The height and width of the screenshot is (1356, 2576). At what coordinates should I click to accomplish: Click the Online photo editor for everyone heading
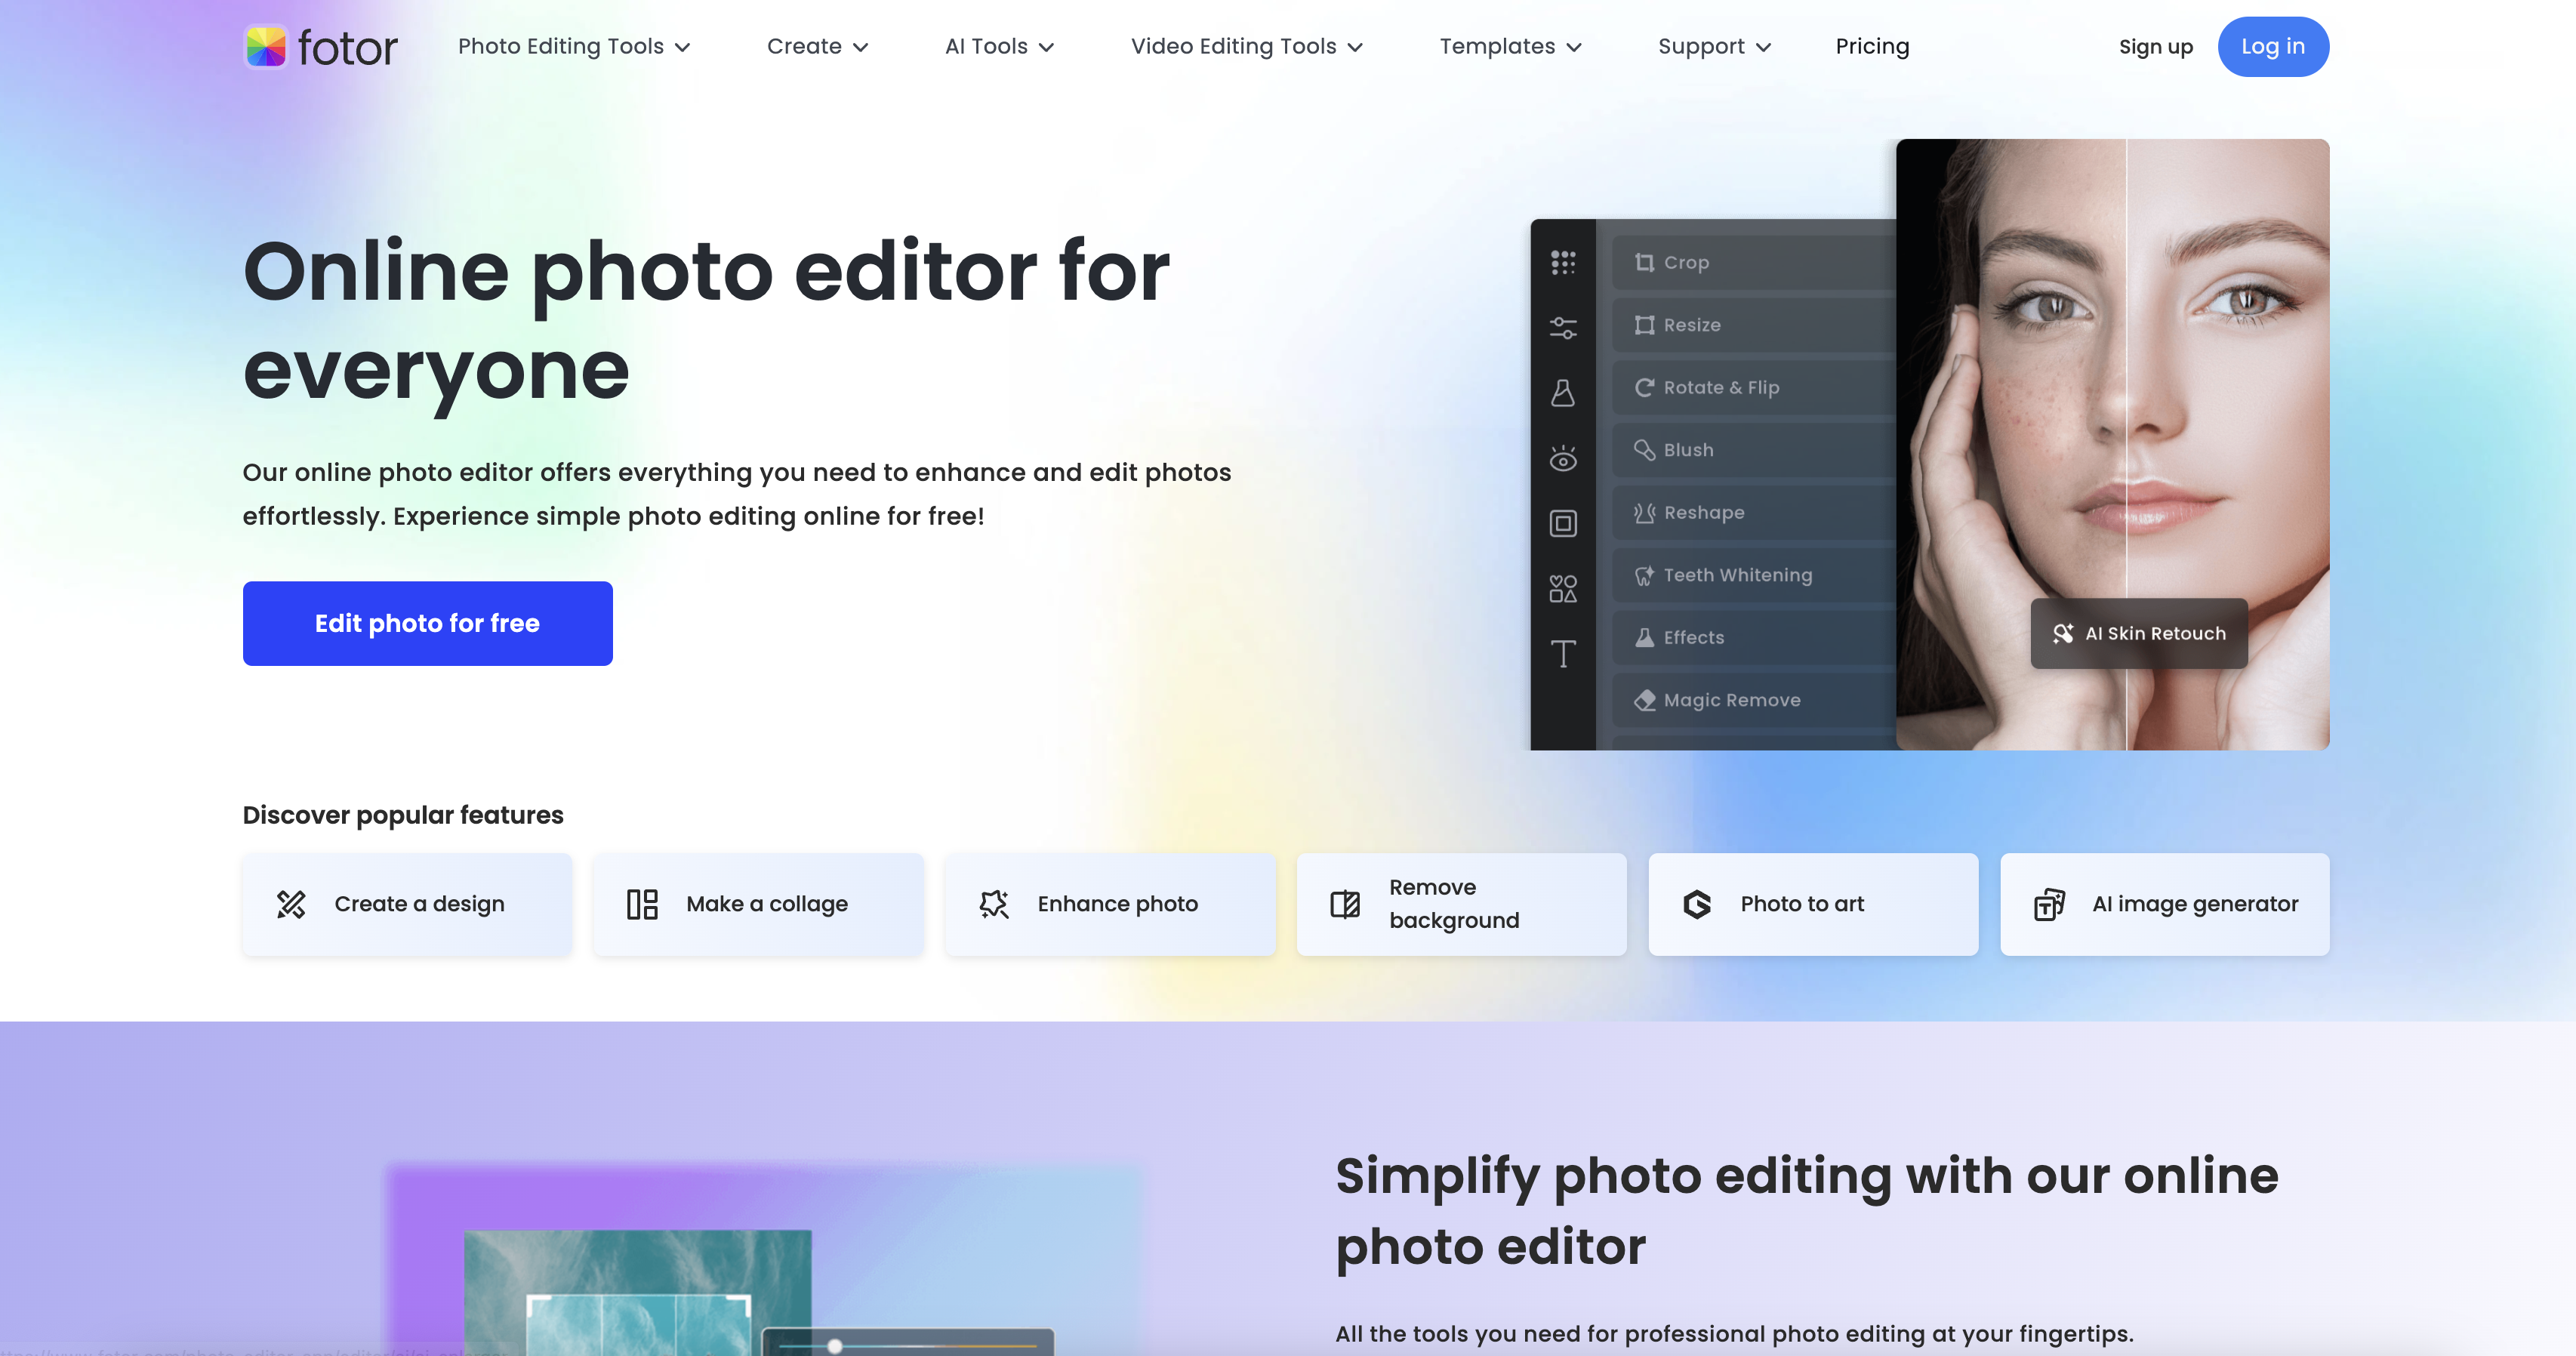tap(706, 320)
